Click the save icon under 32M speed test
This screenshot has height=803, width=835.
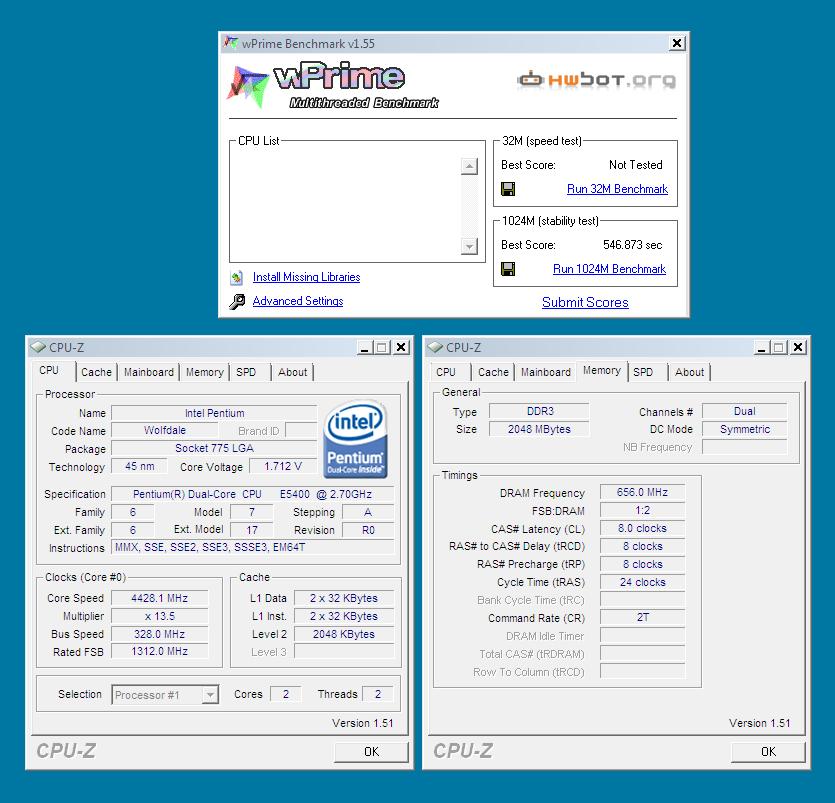coord(508,189)
